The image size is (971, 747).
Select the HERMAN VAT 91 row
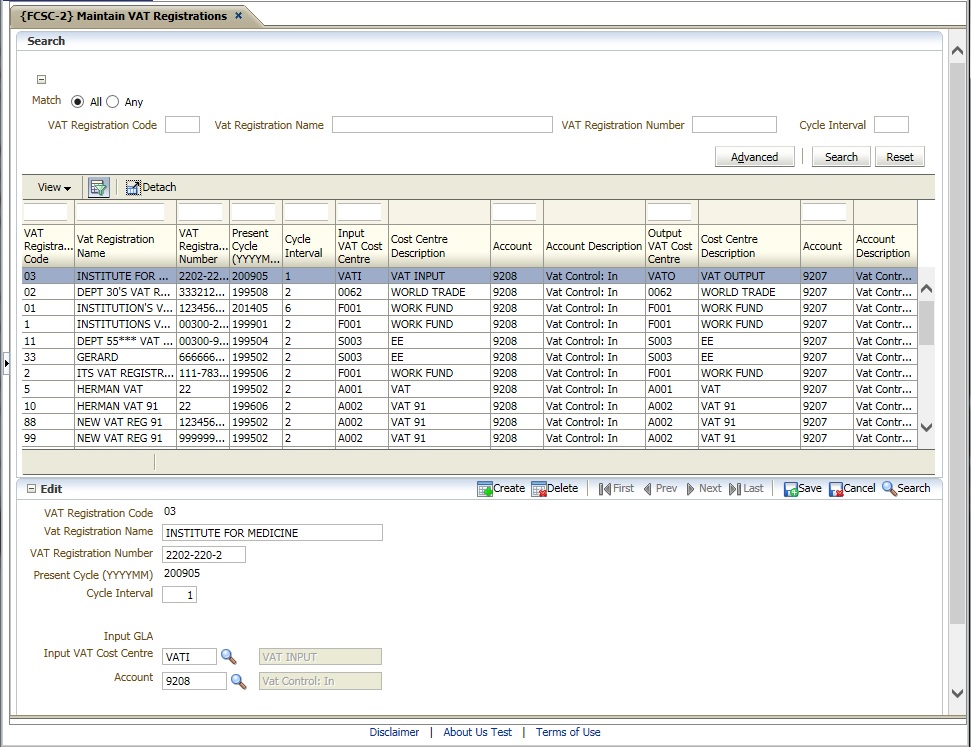[x=120, y=406]
